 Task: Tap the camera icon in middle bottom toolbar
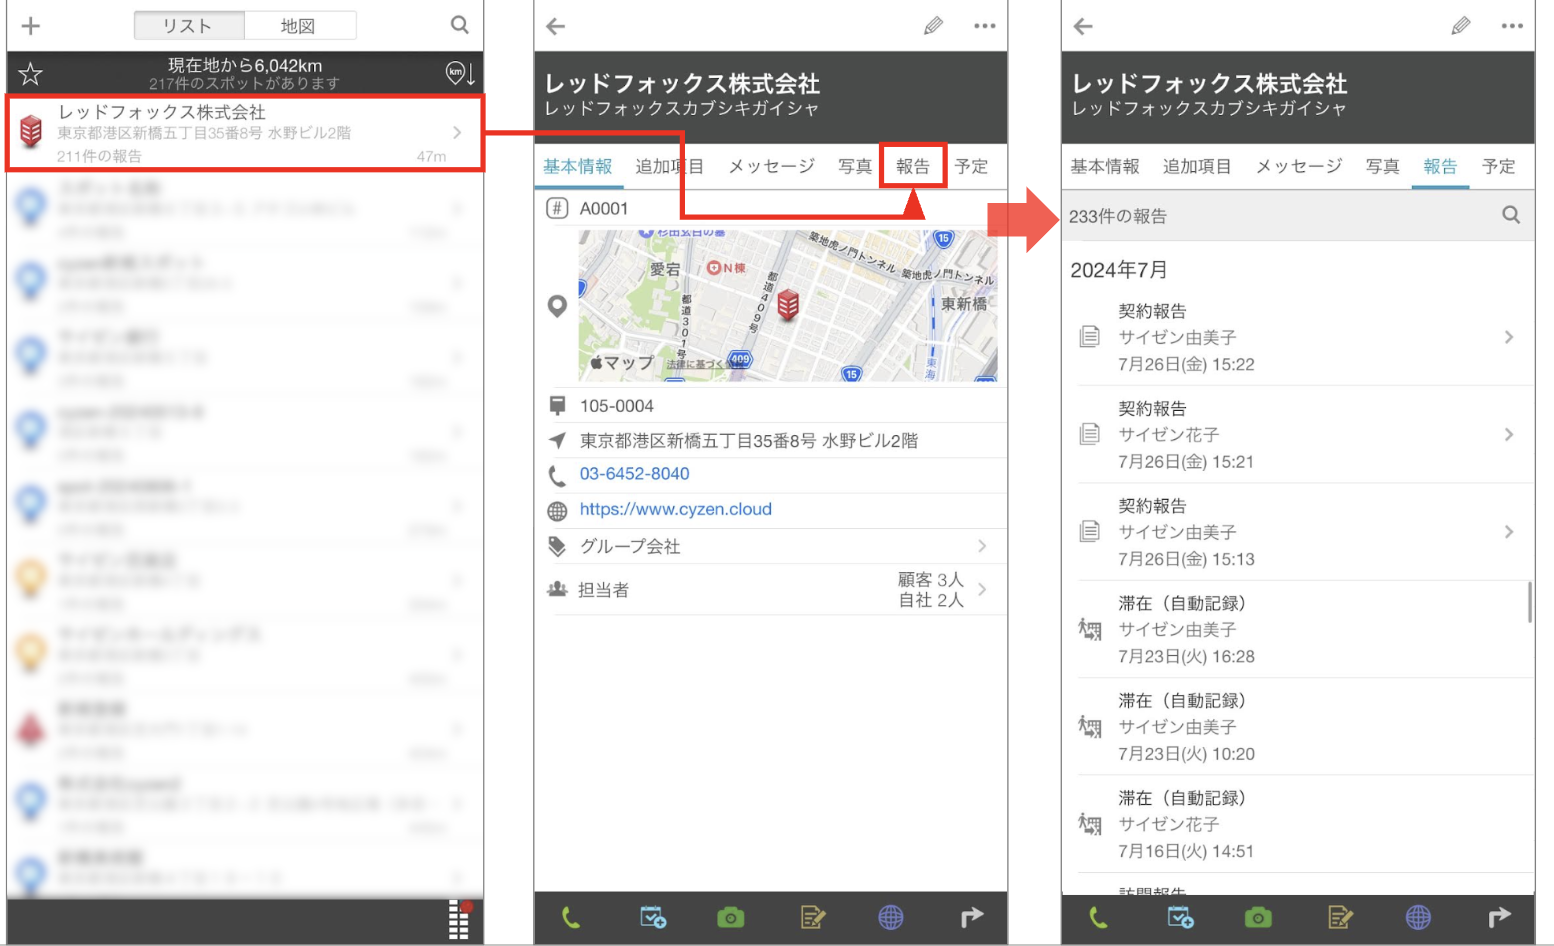(731, 917)
